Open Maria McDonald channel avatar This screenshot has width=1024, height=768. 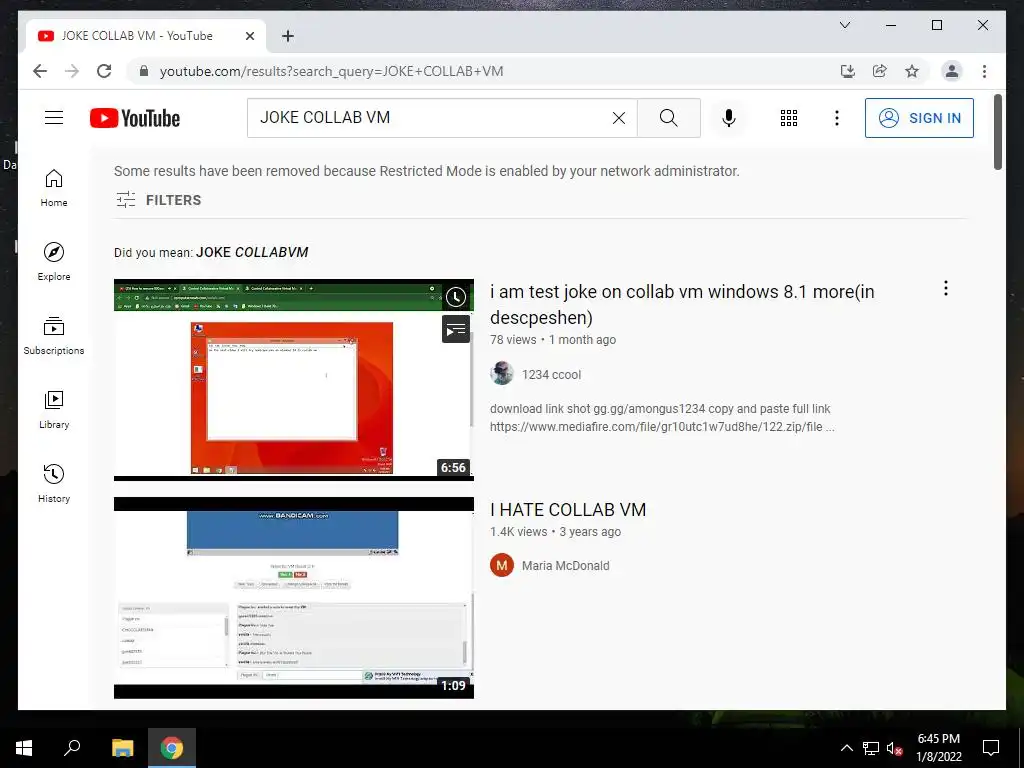click(502, 565)
